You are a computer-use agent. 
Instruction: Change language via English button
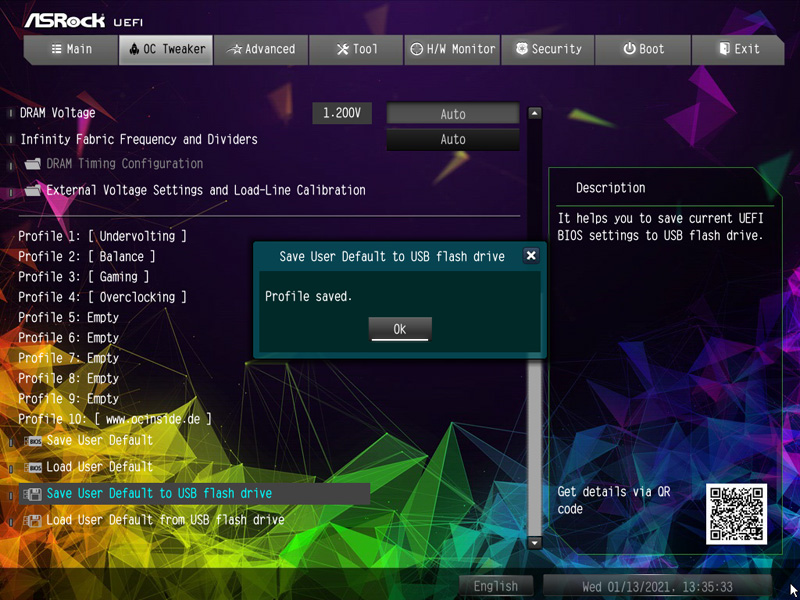coord(496,586)
